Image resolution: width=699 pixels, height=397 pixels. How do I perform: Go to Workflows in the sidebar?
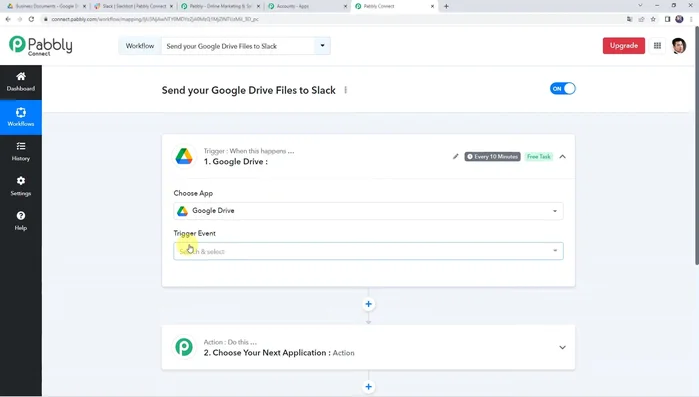[21, 117]
